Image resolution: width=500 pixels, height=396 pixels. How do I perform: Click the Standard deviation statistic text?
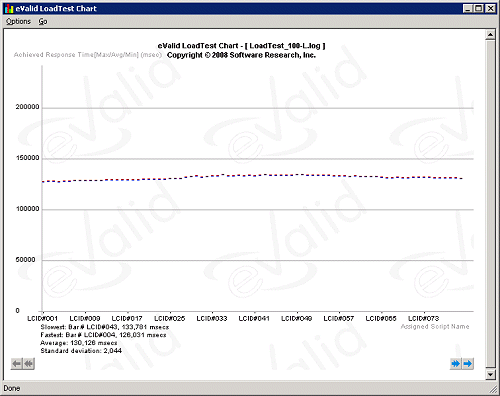[81, 351]
